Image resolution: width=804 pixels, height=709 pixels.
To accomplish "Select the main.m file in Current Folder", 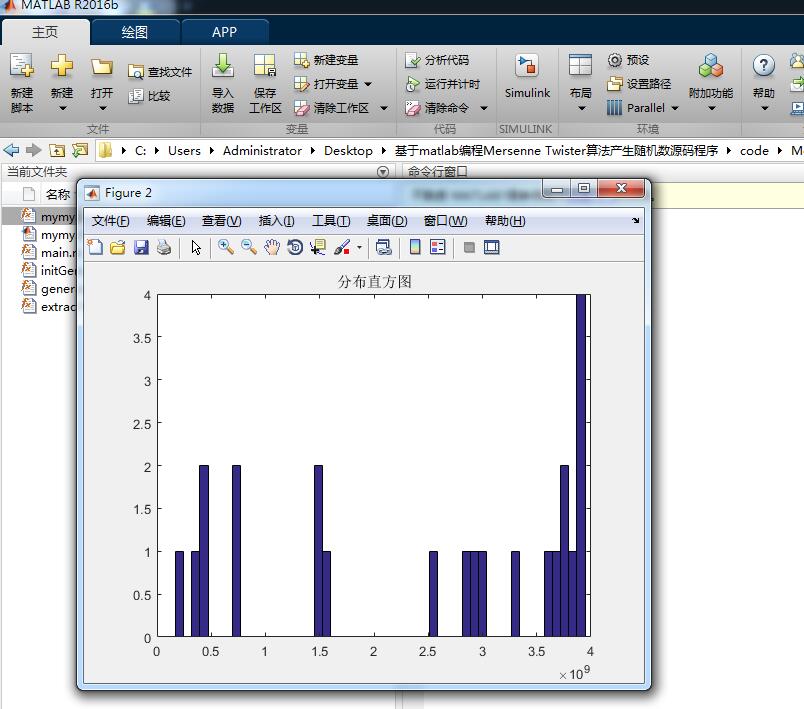I will tap(48, 252).
